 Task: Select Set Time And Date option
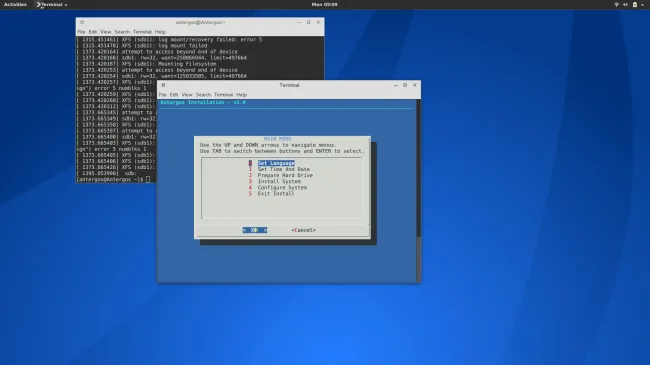[x=284, y=169]
